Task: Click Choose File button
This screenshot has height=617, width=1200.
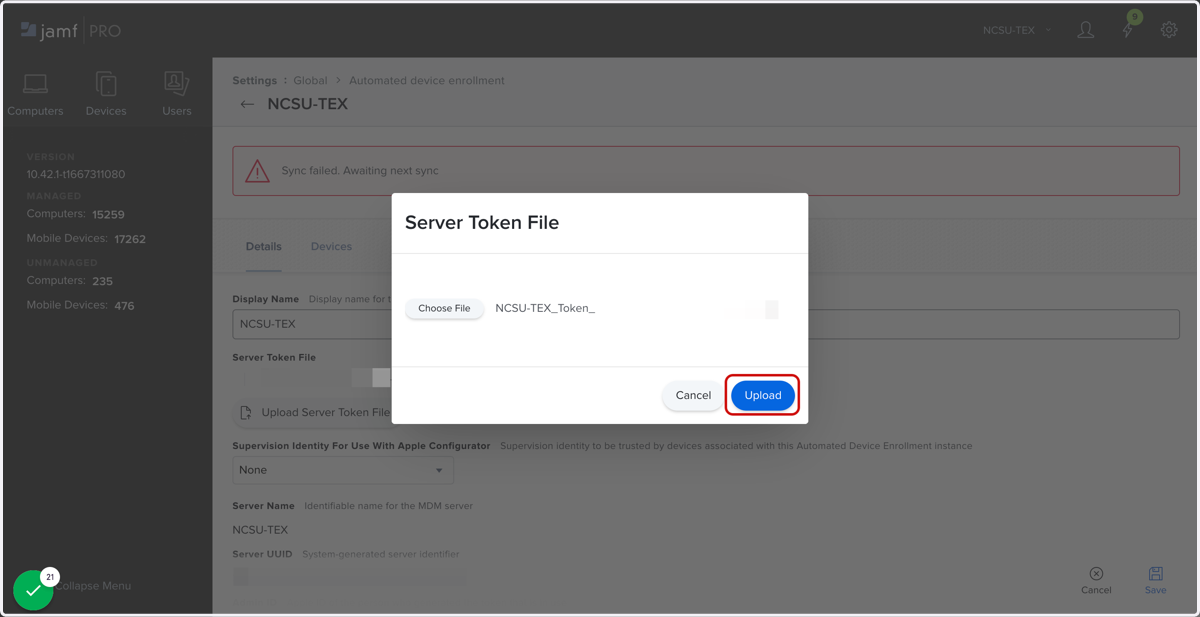Action: click(x=444, y=308)
